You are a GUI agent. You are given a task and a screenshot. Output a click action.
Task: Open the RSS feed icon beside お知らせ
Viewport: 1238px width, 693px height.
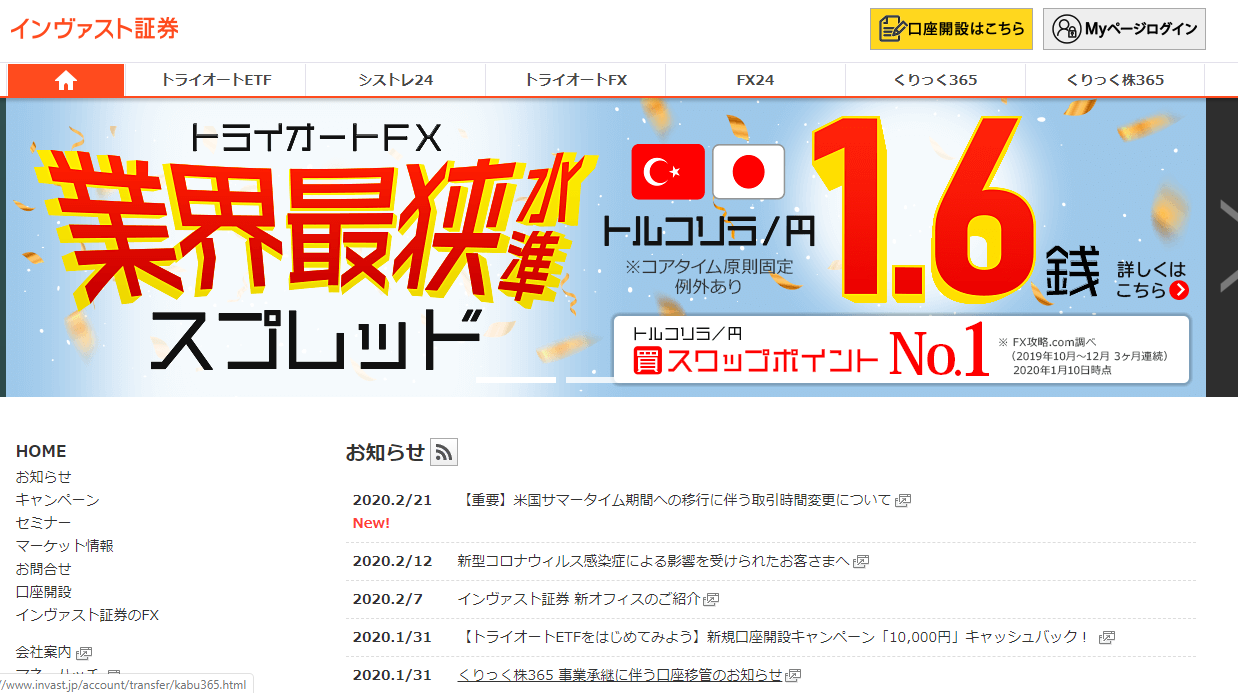tap(444, 453)
